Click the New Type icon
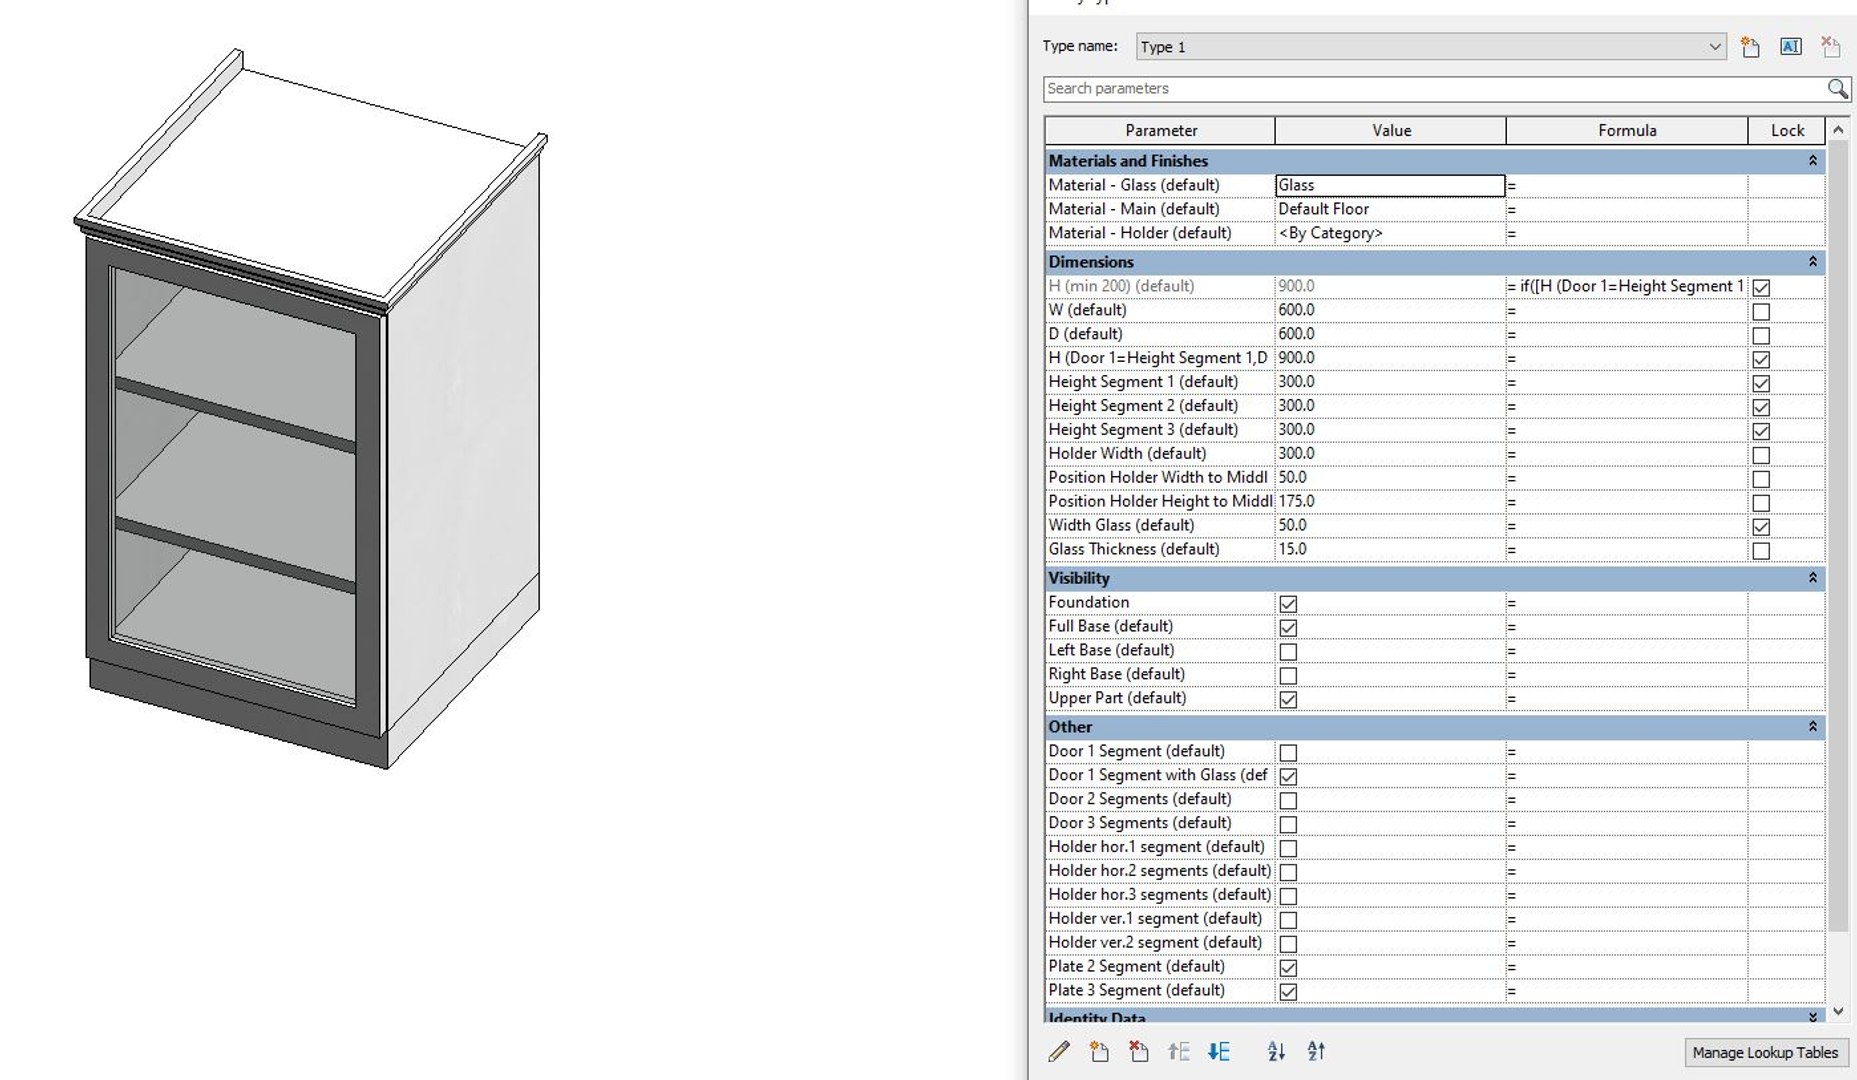The width and height of the screenshot is (1857, 1080). 1750,47
